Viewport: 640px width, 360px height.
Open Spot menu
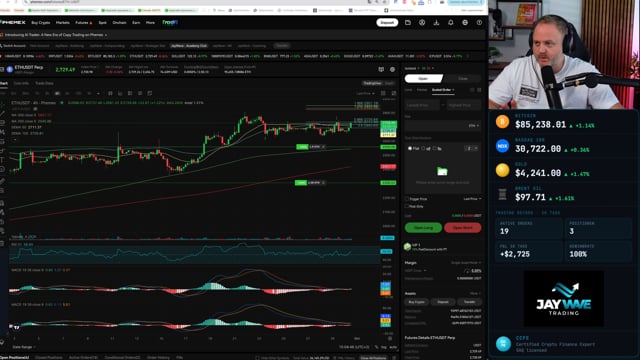coord(102,23)
